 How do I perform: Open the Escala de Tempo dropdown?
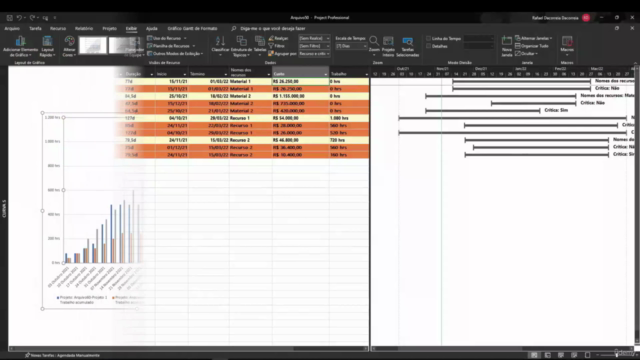pyautogui.click(x=351, y=46)
